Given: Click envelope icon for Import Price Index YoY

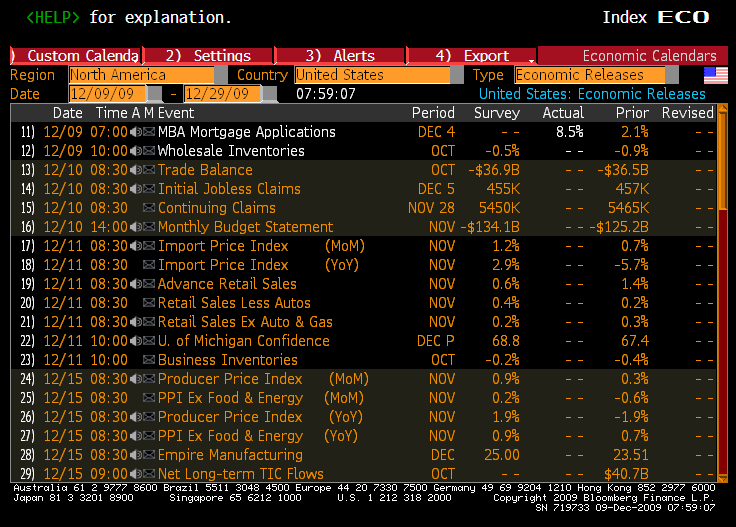Looking at the screenshot, I should click(x=149, y=265).
